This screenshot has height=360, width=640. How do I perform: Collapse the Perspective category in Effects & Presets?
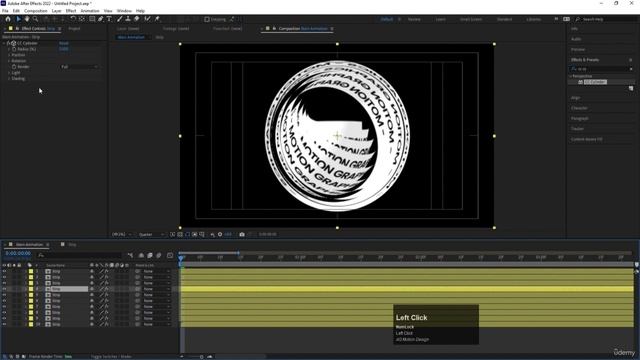pos(571,76)
